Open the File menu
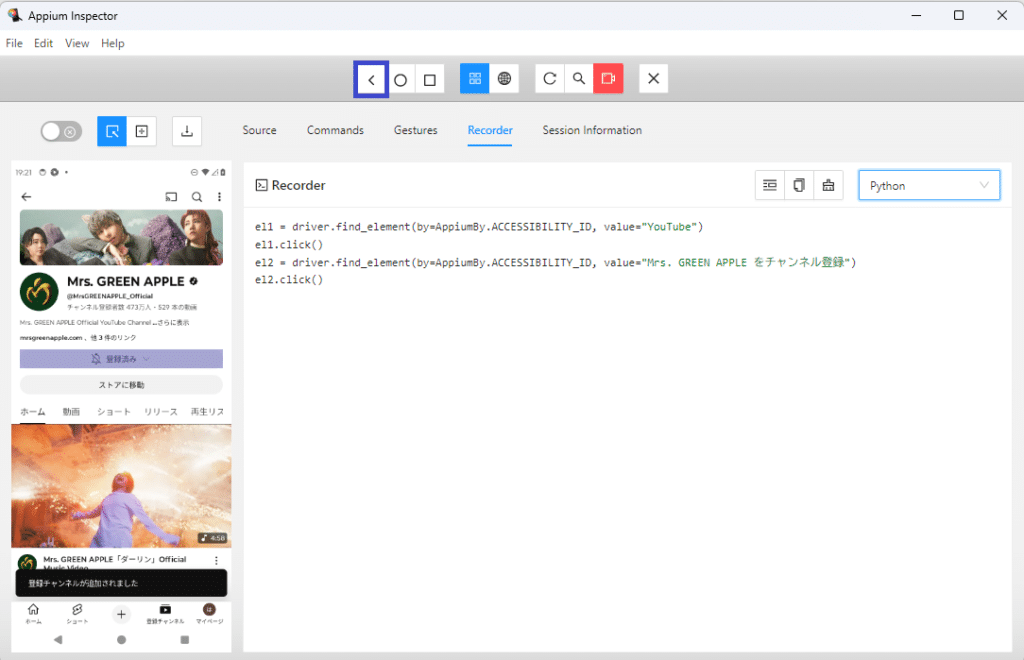Screen dimensions: 1024x660 click(x=14, y=43)
